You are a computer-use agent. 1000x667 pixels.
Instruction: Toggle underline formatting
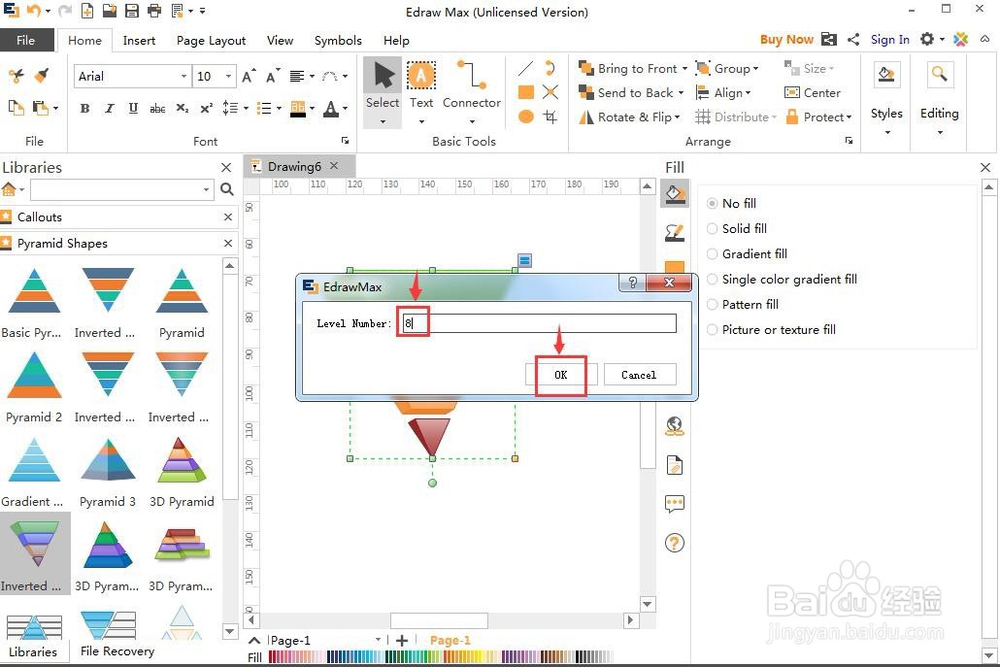coord(133,108)
